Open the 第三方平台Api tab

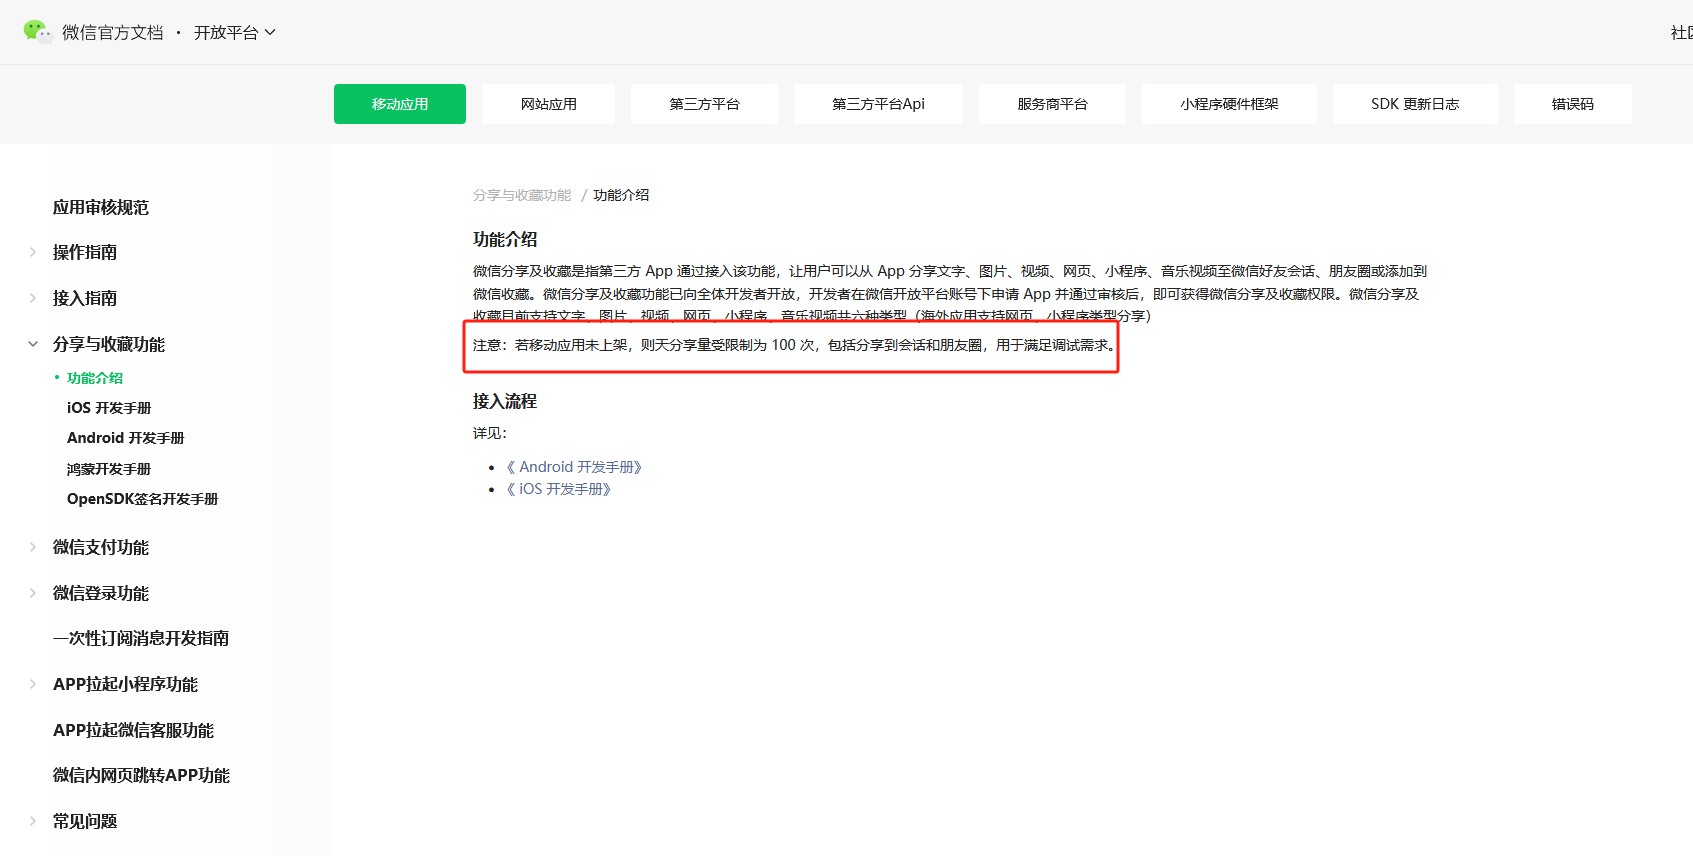878,104
